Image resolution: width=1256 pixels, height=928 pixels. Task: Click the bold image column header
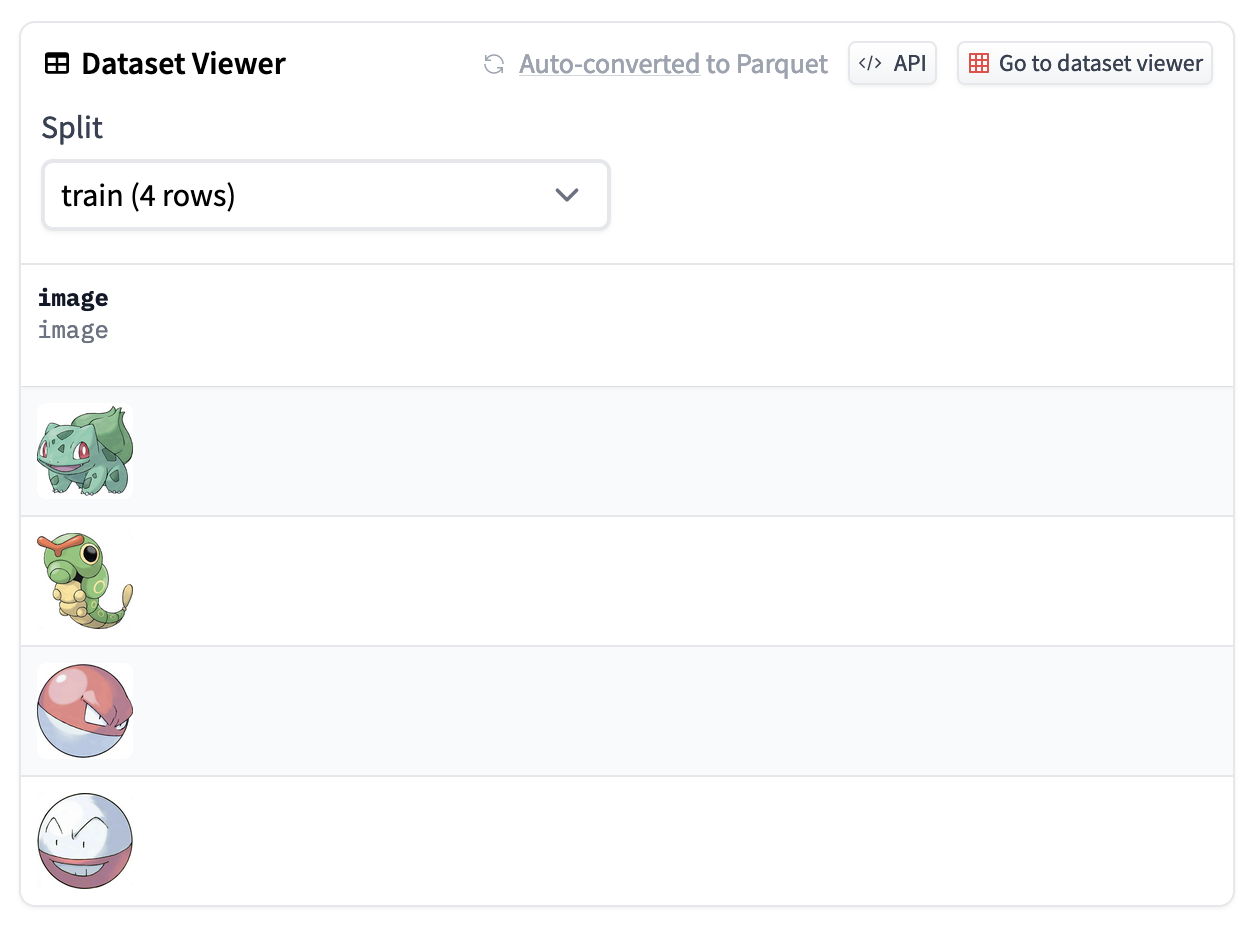(x=73, y=298)
